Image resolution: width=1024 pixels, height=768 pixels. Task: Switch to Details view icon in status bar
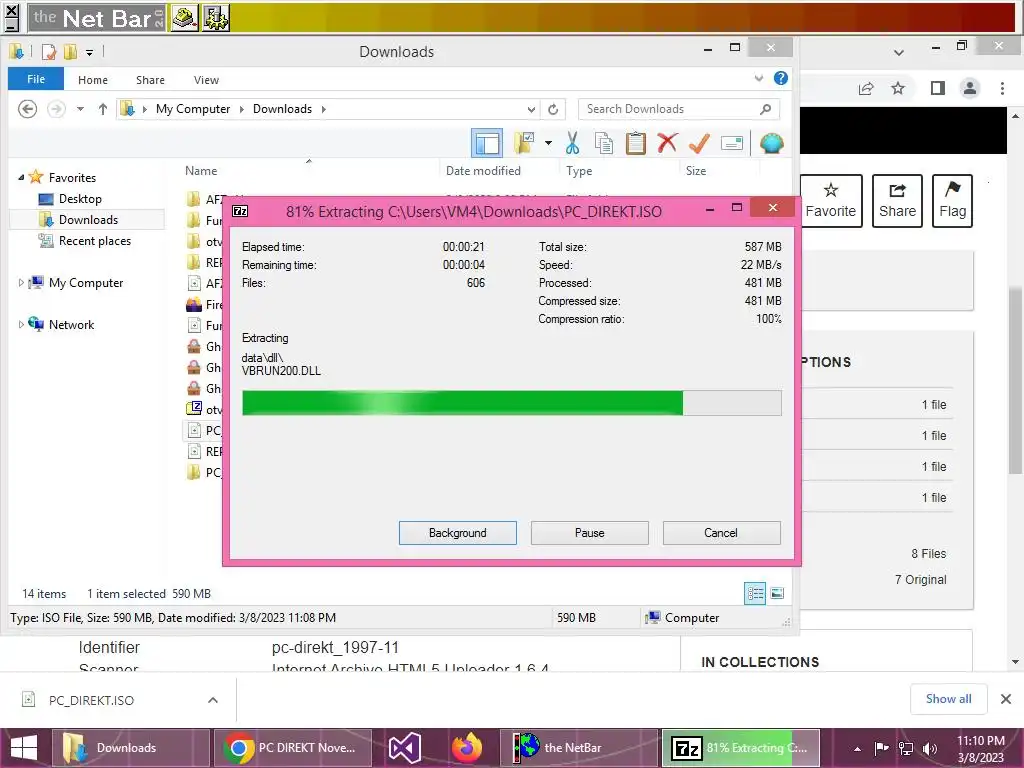(x=756, y=593)
